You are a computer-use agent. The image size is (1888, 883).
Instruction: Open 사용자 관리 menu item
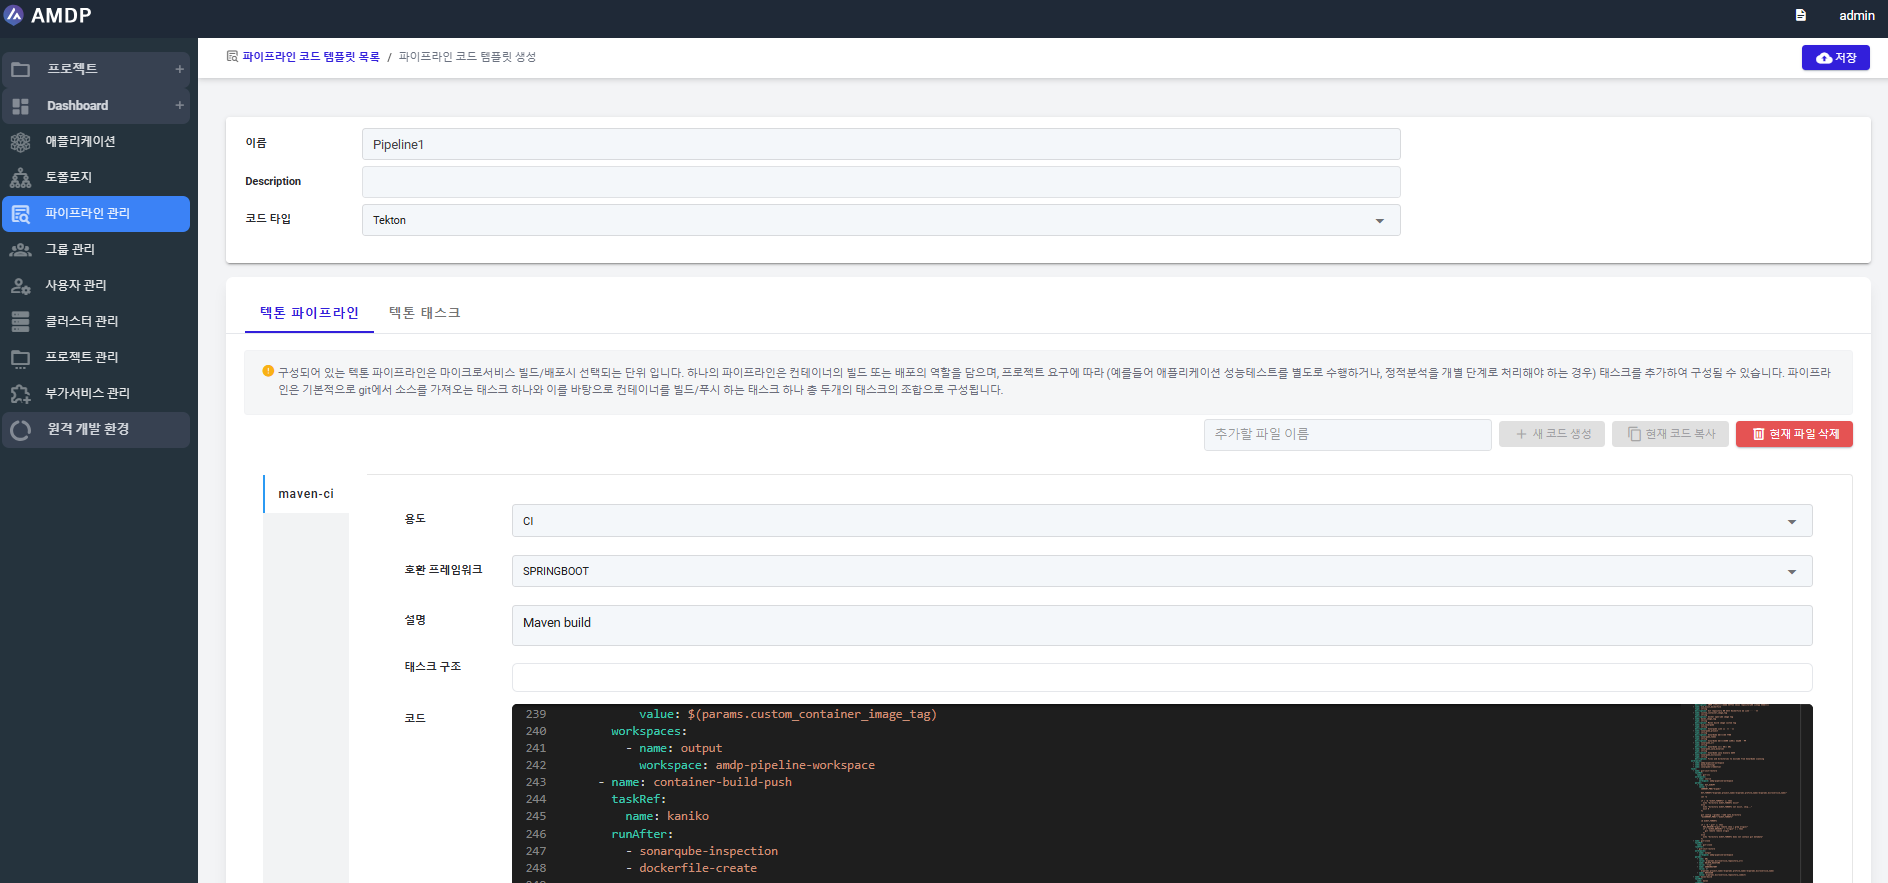(96, 286)
